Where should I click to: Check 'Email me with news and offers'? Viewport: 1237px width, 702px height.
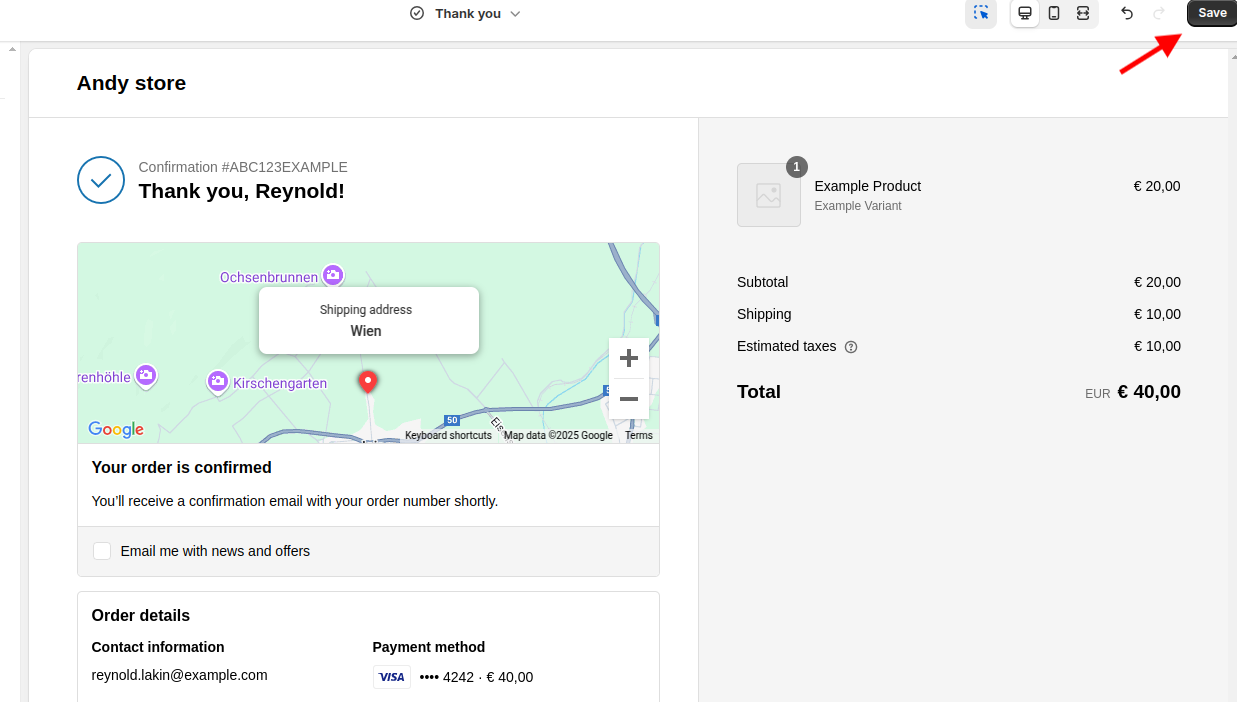(102, 551)
